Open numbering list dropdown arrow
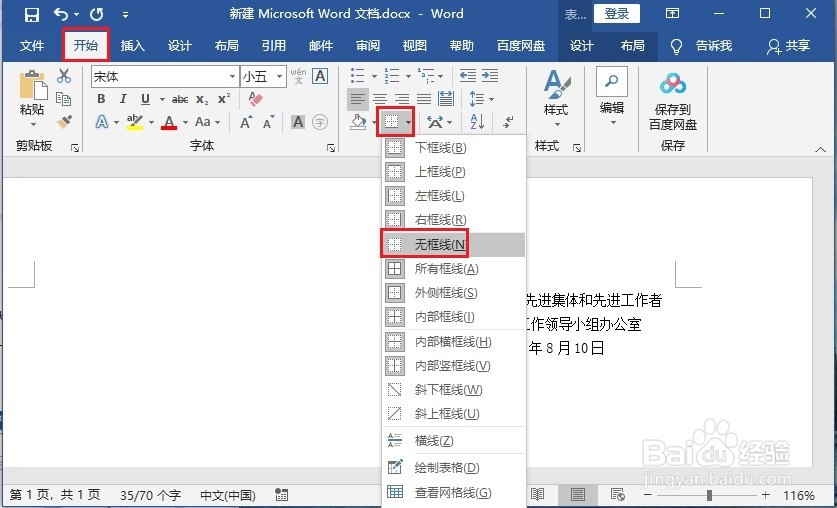The height and width of the screenshot is (508, 837). point(408,76)
